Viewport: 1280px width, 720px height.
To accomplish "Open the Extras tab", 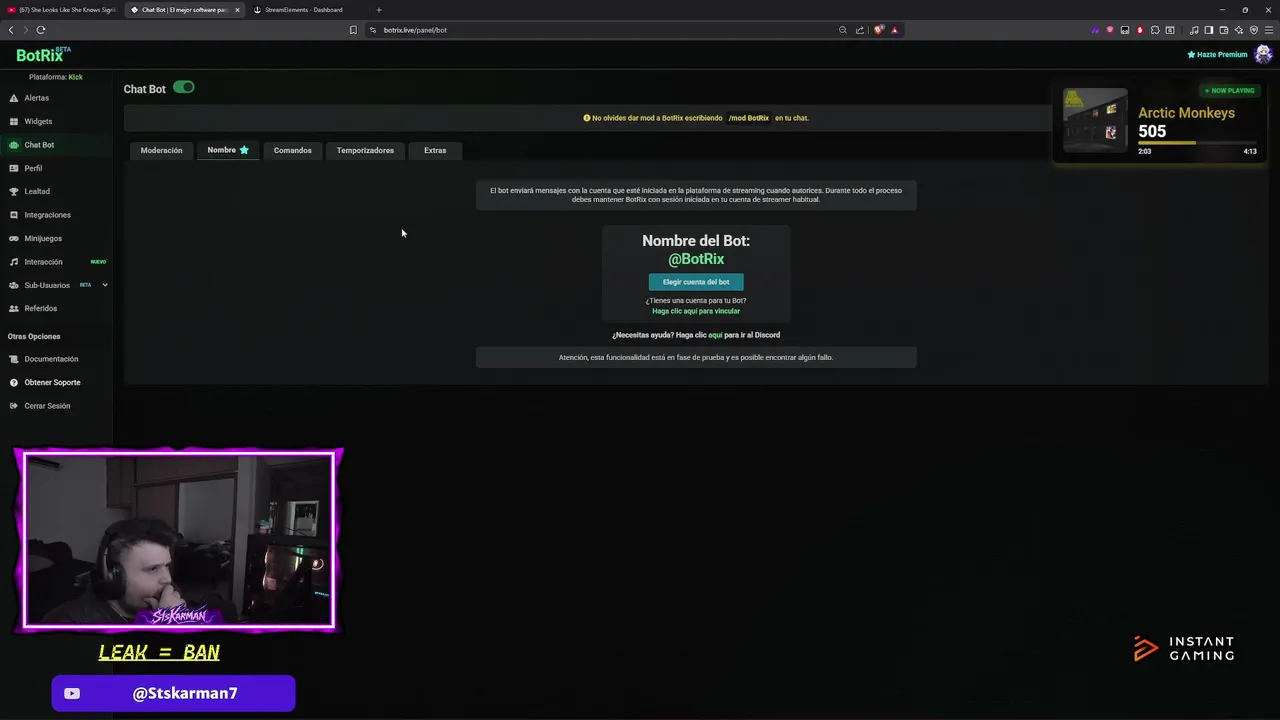I will [x=435, y=150].
